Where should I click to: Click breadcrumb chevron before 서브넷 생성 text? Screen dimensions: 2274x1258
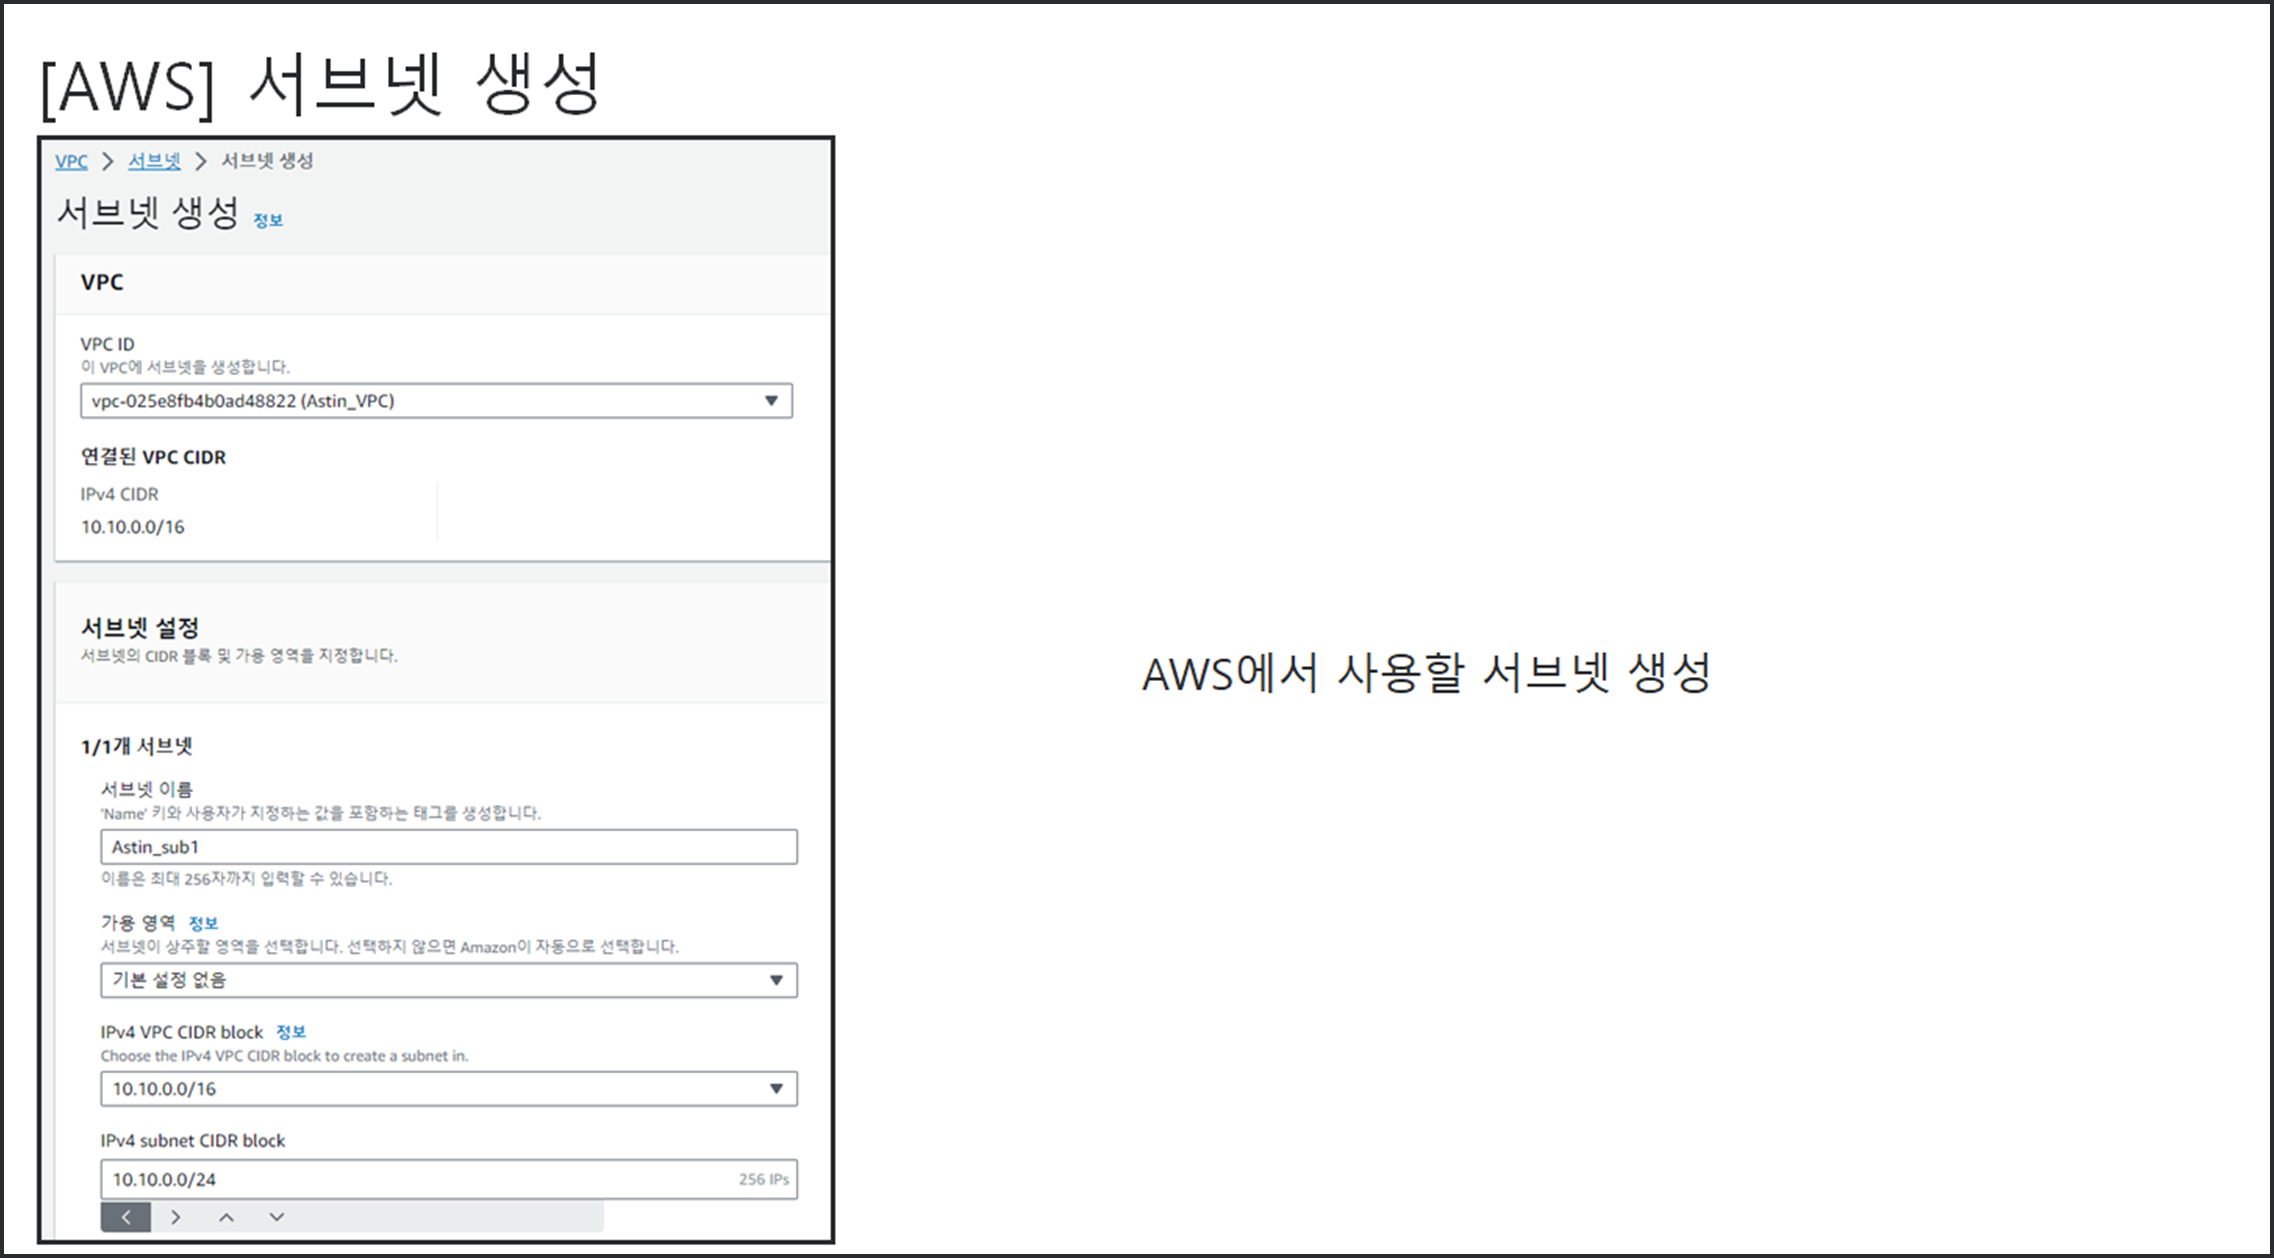[x=200, y=161]
